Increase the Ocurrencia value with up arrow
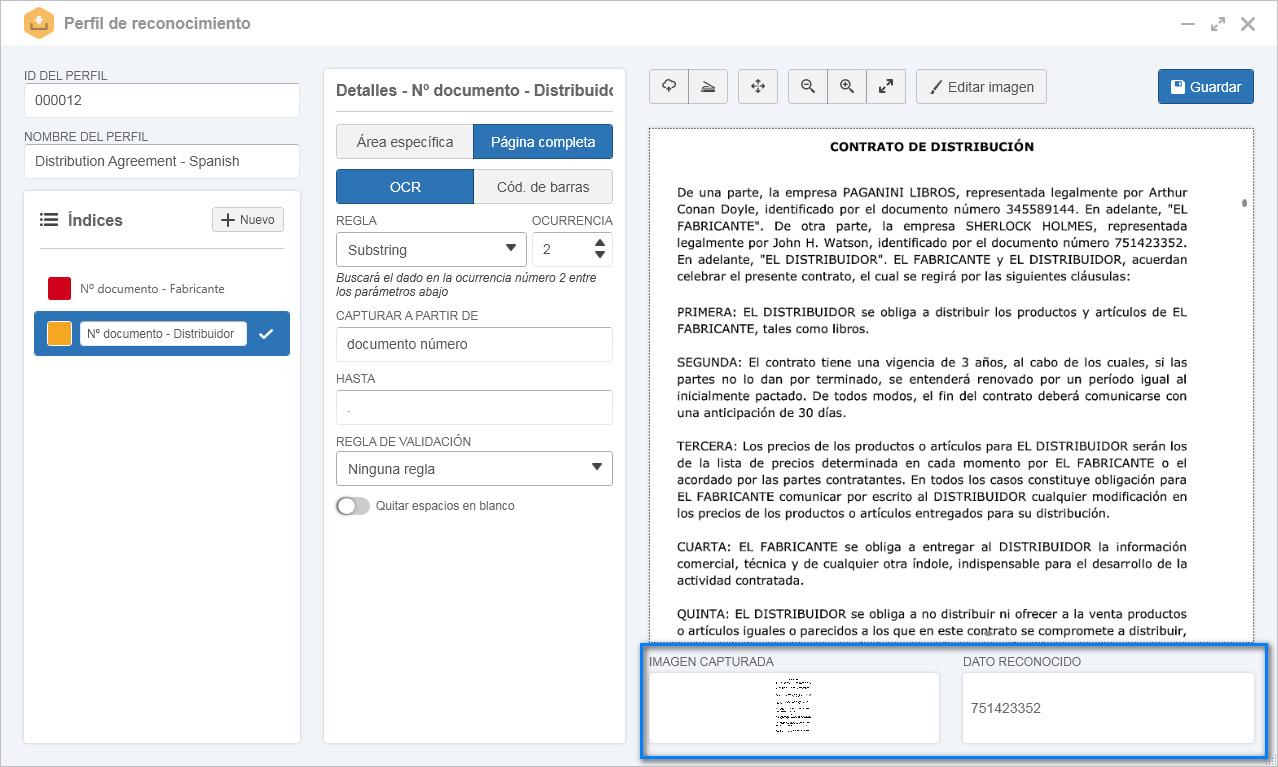This screenshot has width=1278, height=767. (600, 242)
